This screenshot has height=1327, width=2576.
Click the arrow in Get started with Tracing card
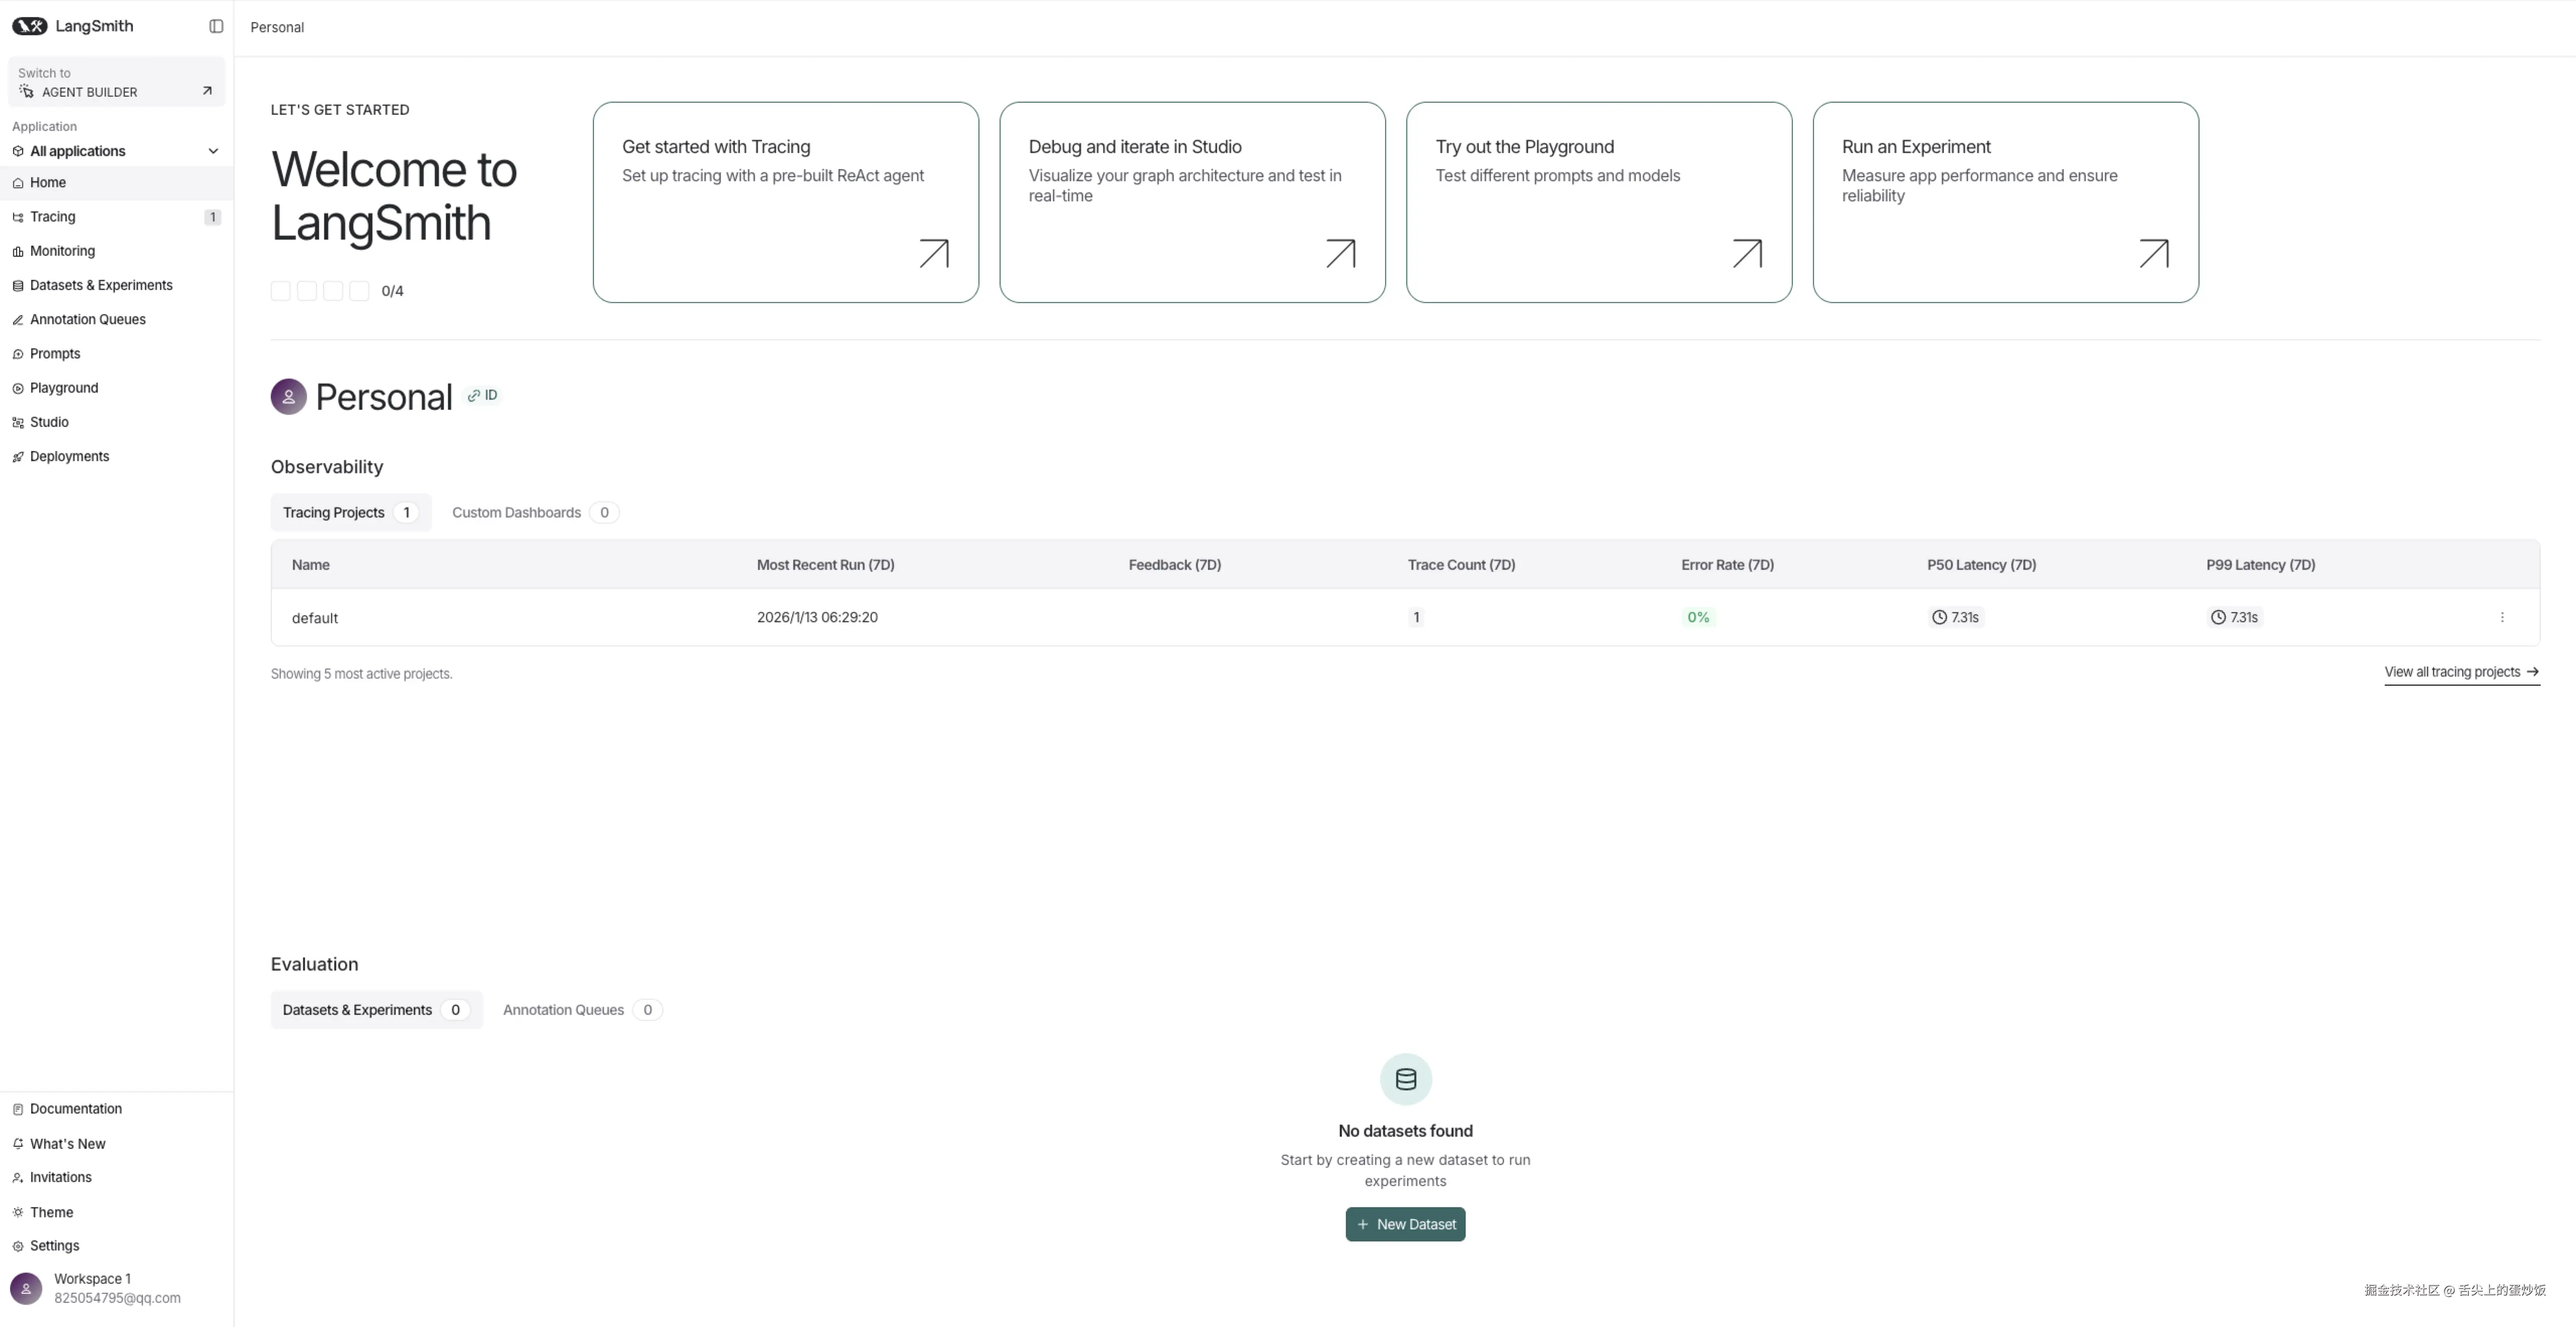pos(933,254)
